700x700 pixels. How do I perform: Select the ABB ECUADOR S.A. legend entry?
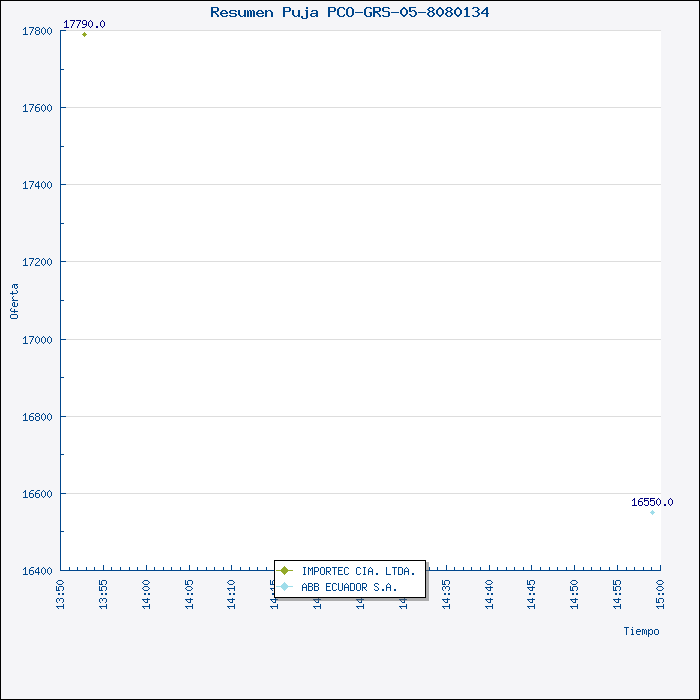click(x=348, y=587)
